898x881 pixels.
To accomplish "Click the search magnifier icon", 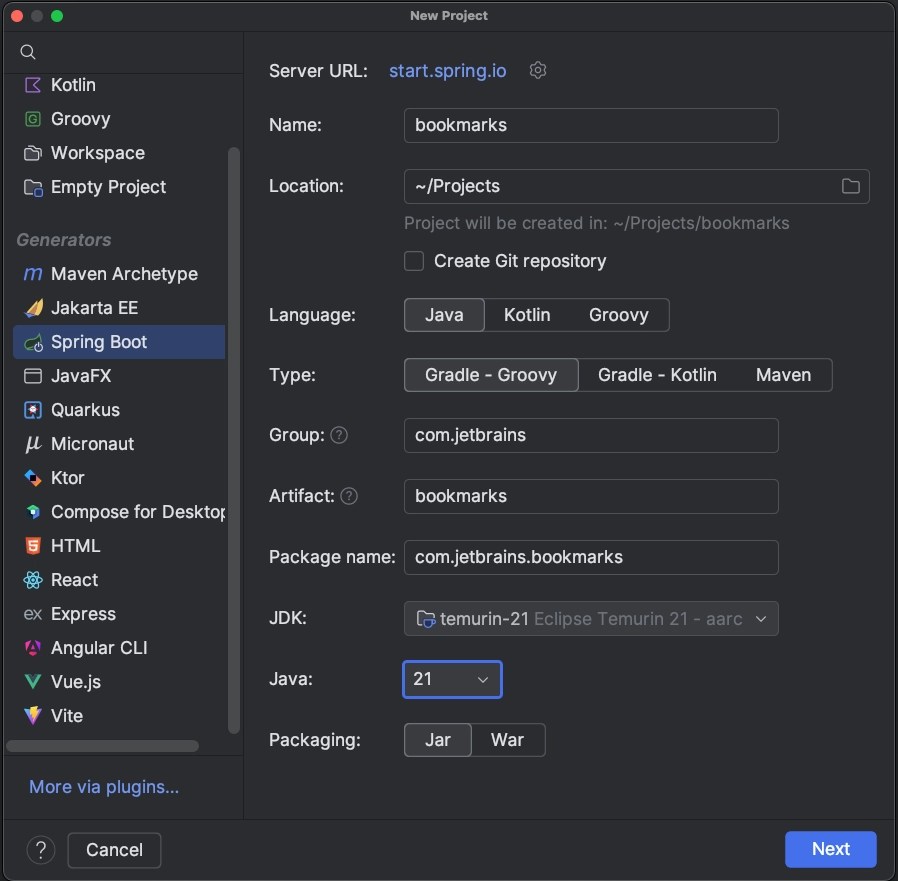I will point(27,52).
